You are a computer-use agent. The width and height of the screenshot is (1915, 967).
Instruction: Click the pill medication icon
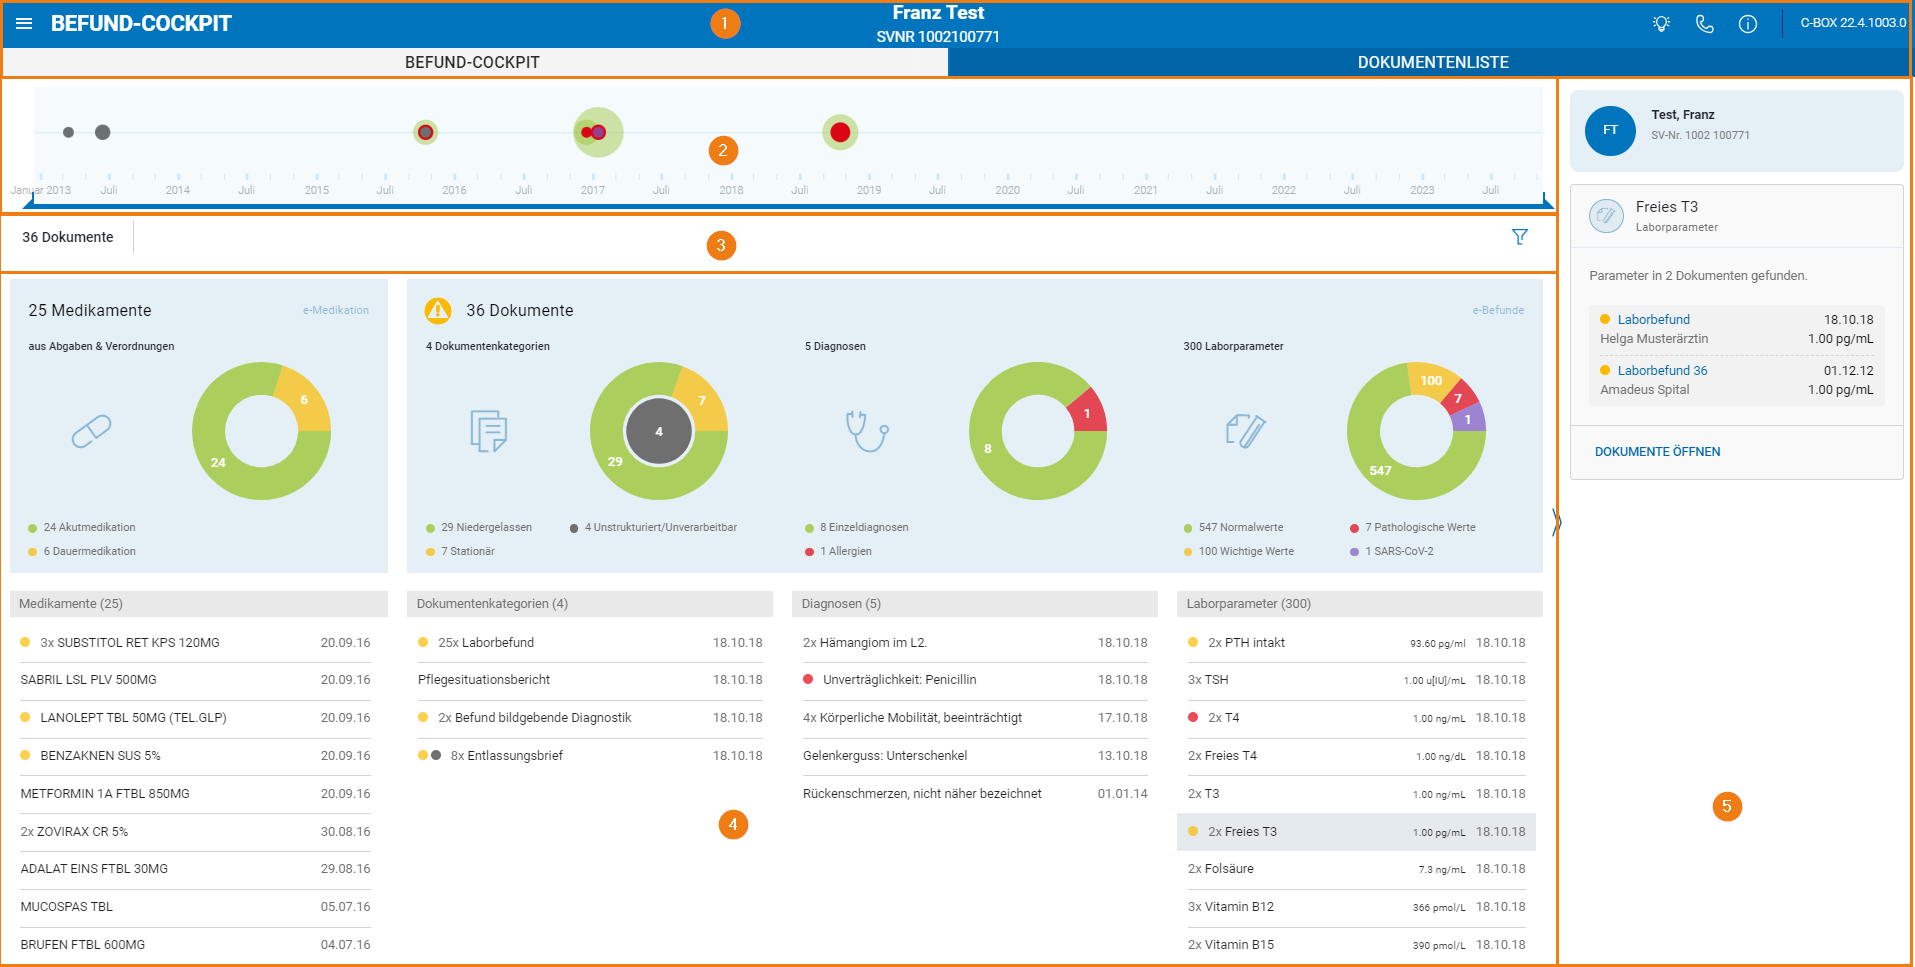click(91, 431)
